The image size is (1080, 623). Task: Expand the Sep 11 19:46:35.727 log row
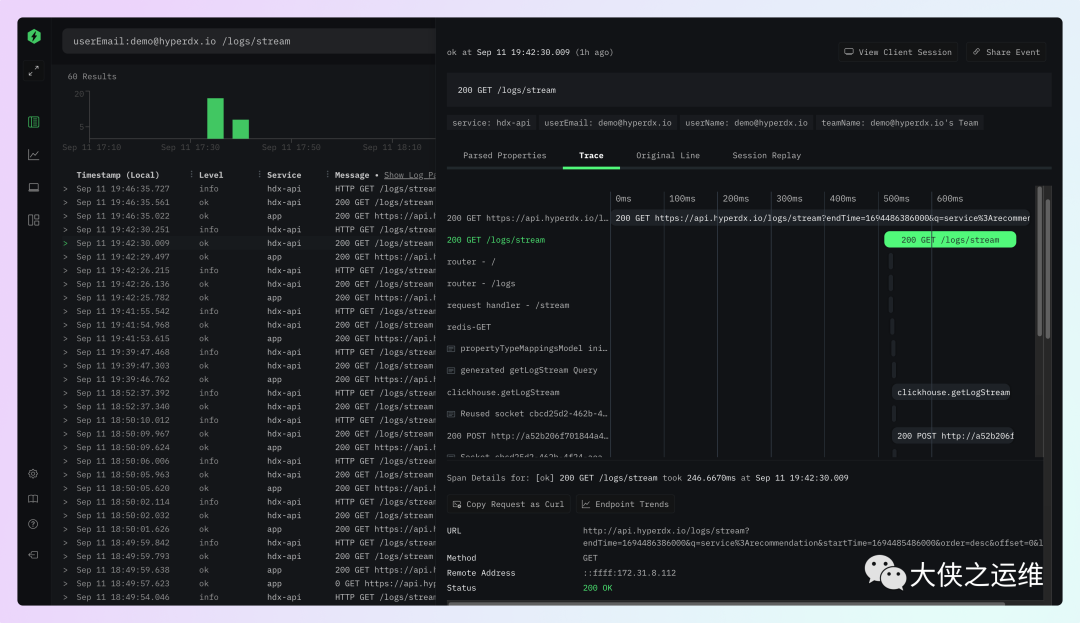pos(66,189)
